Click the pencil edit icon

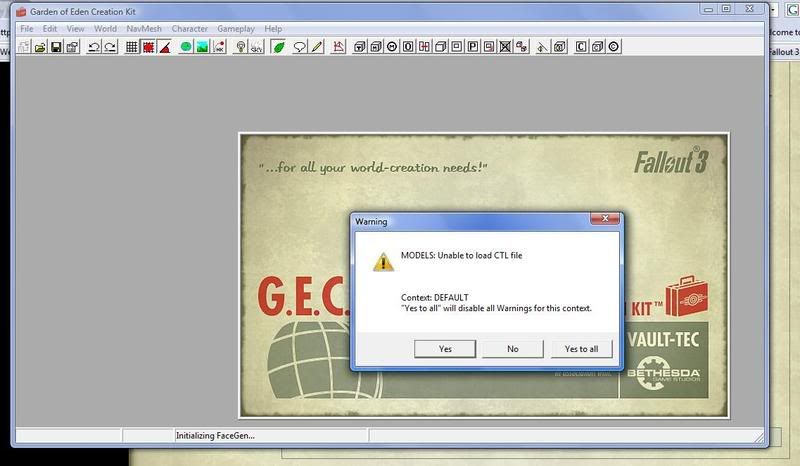[x=316, y=47]
